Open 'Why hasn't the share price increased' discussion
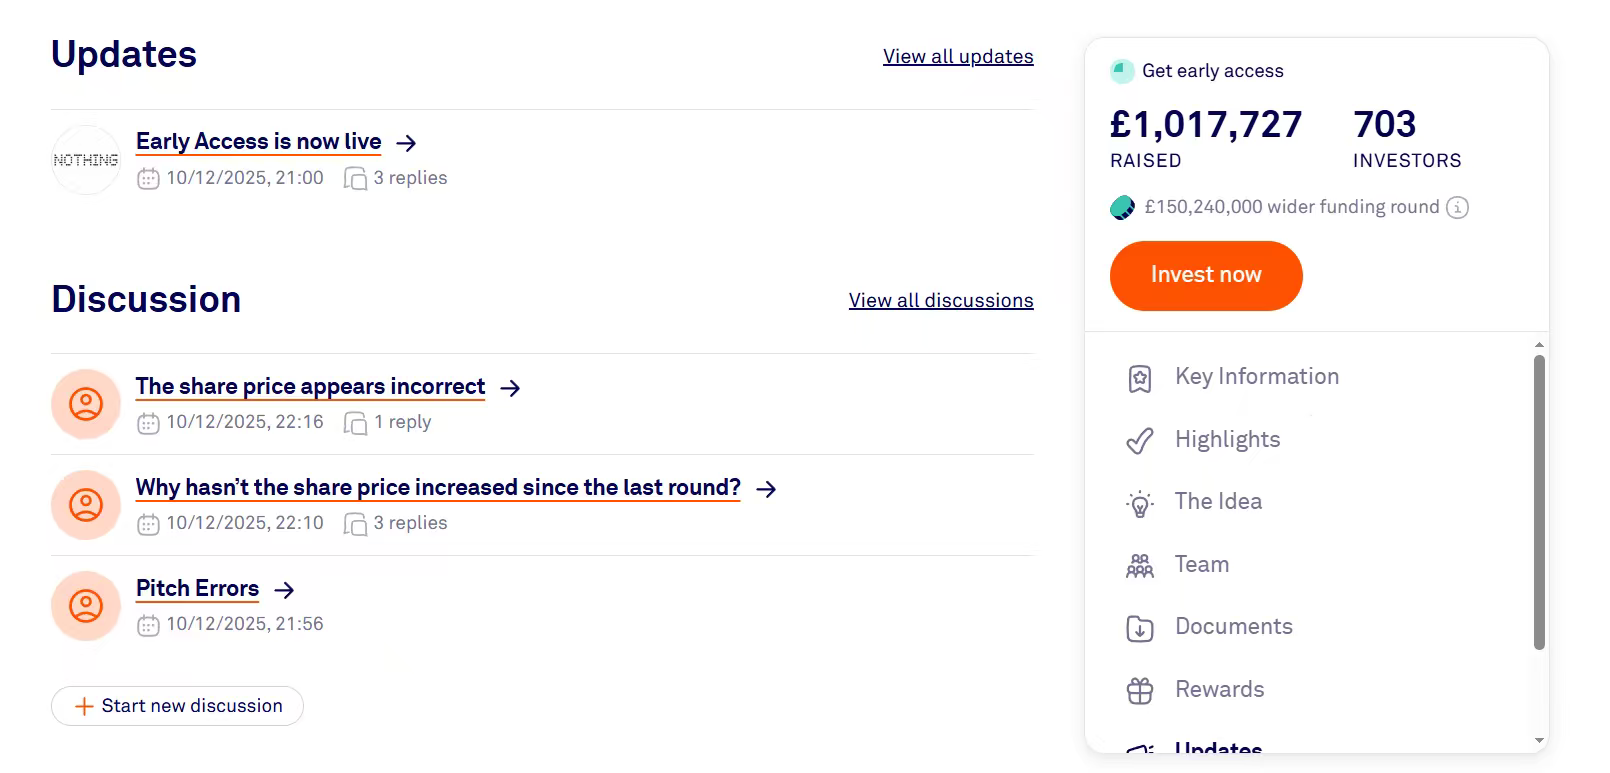The width and height of the screenshot is (1610, 773). [438, 488]
